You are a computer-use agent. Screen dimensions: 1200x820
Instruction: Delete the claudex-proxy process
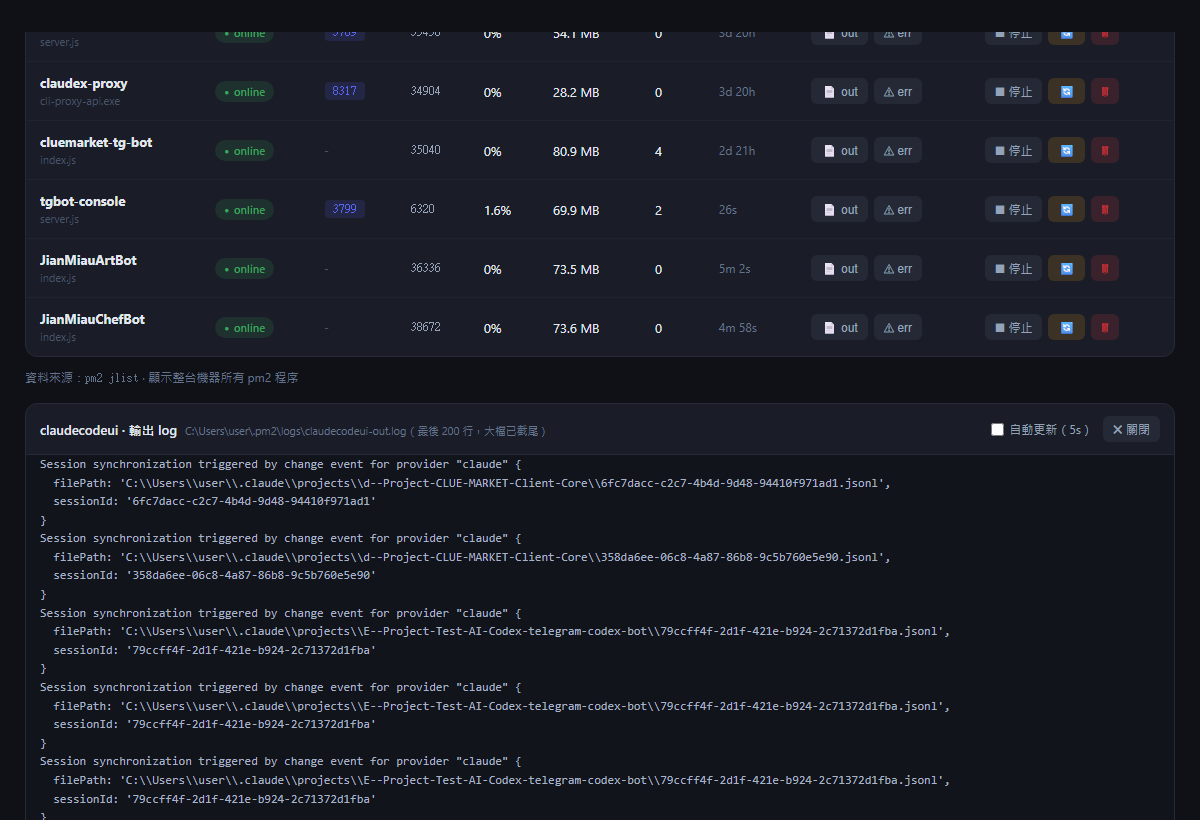click(x=1105, y=92)
